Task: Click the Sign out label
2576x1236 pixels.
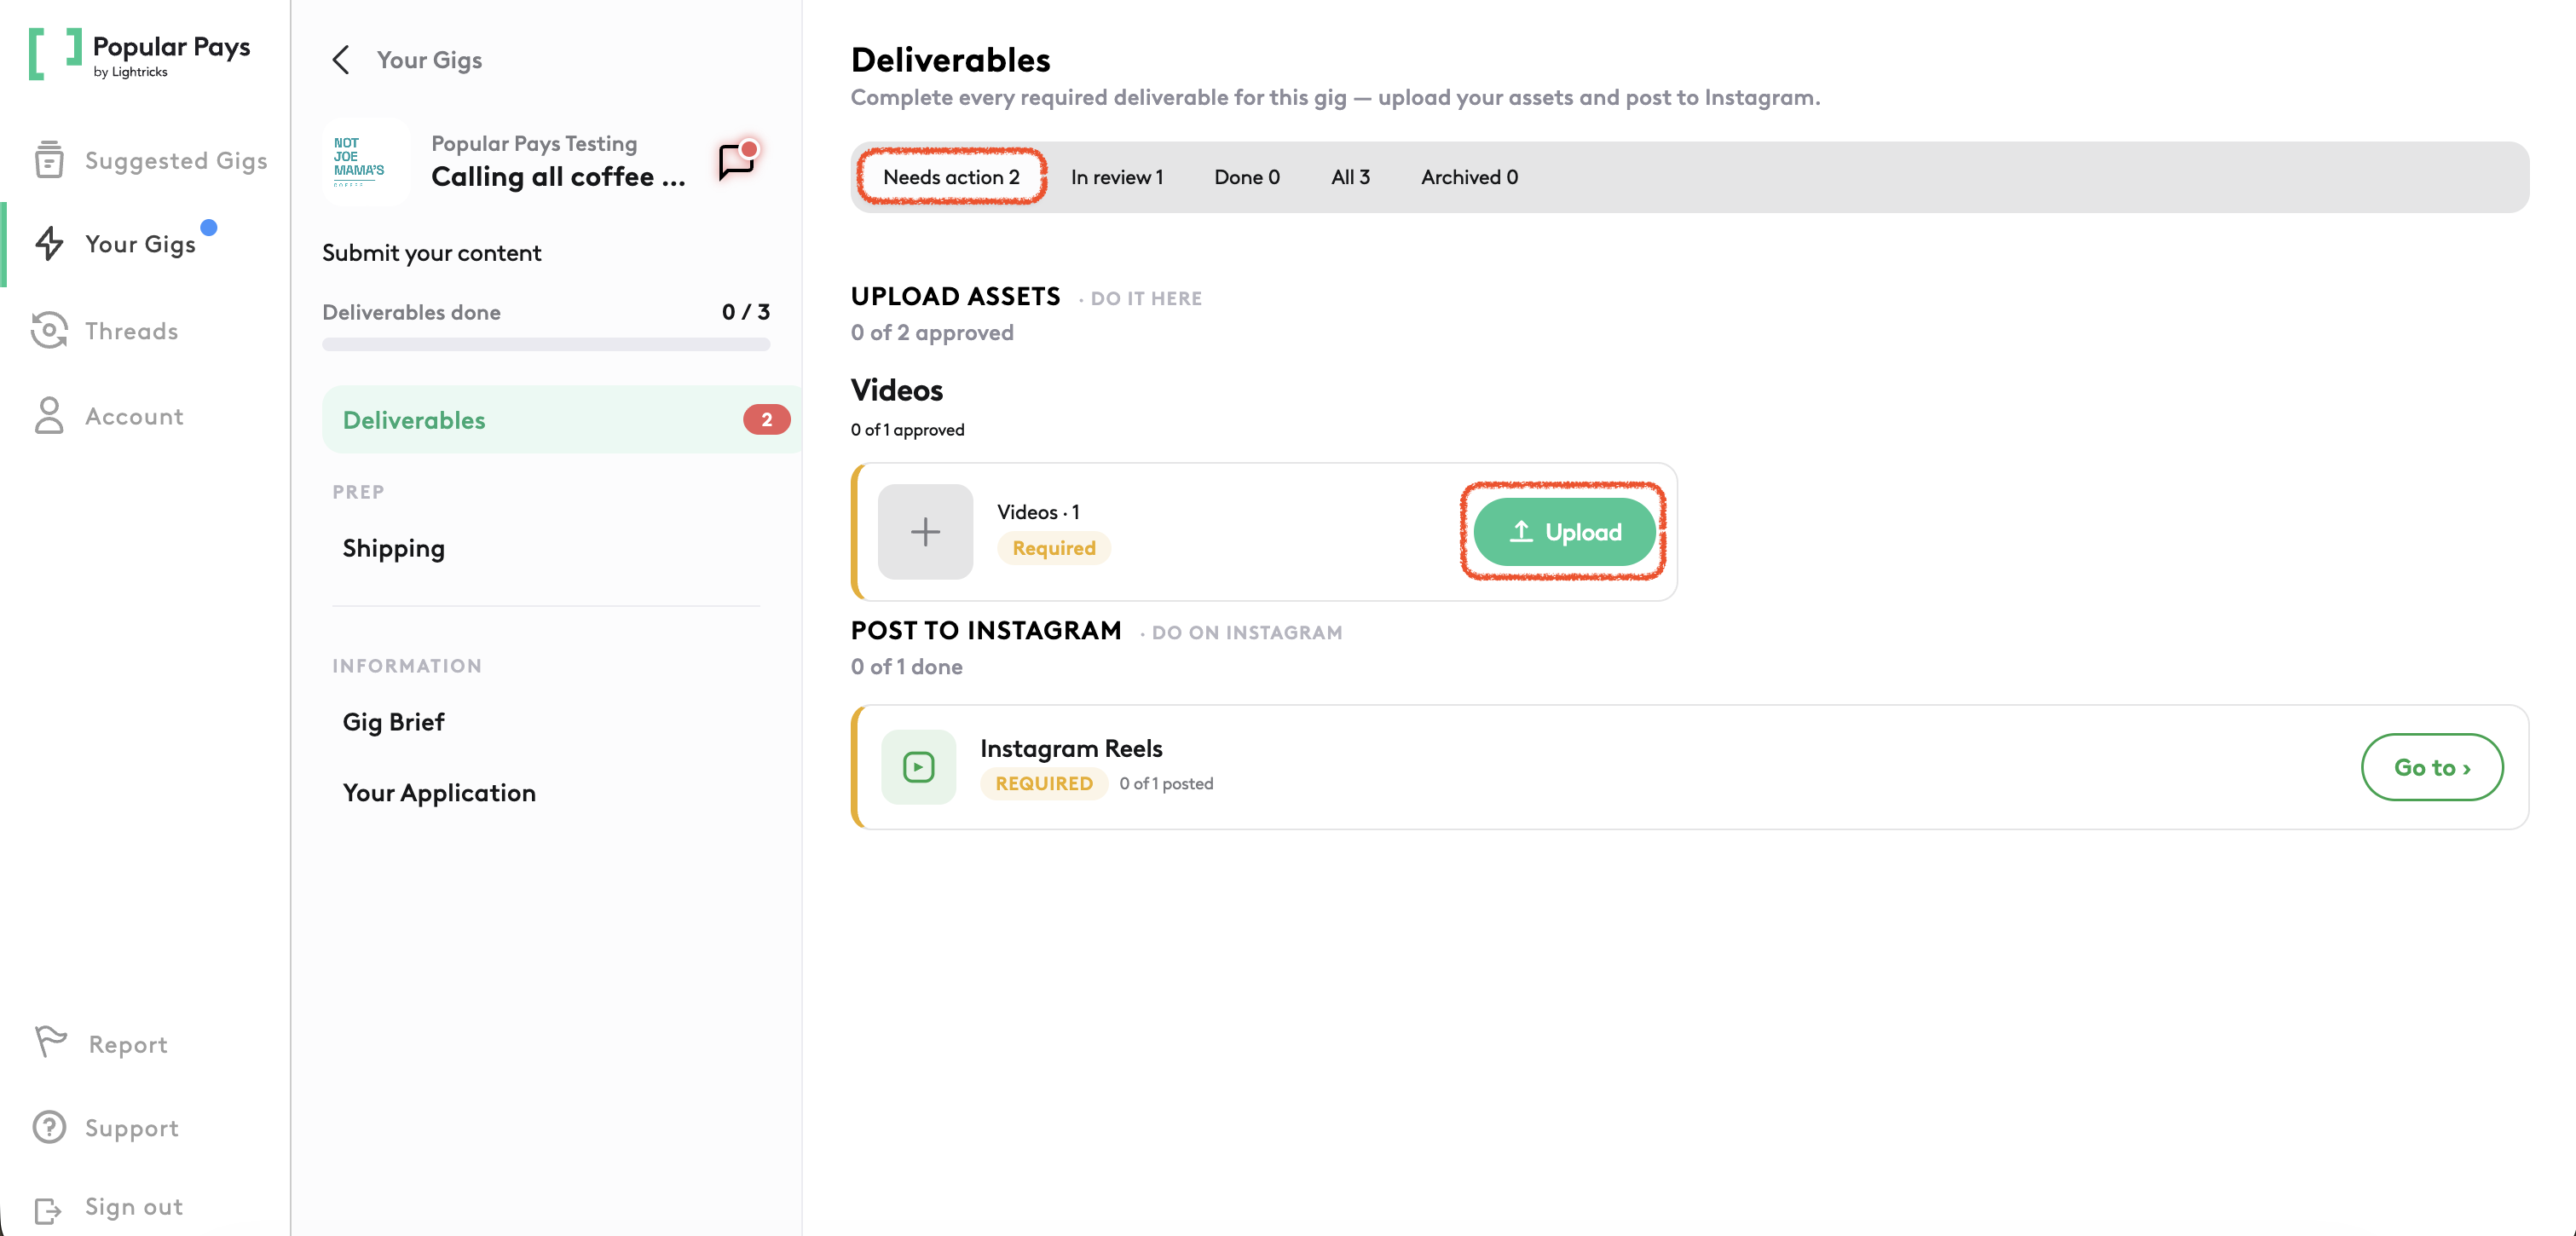Action: (134, 1207)
